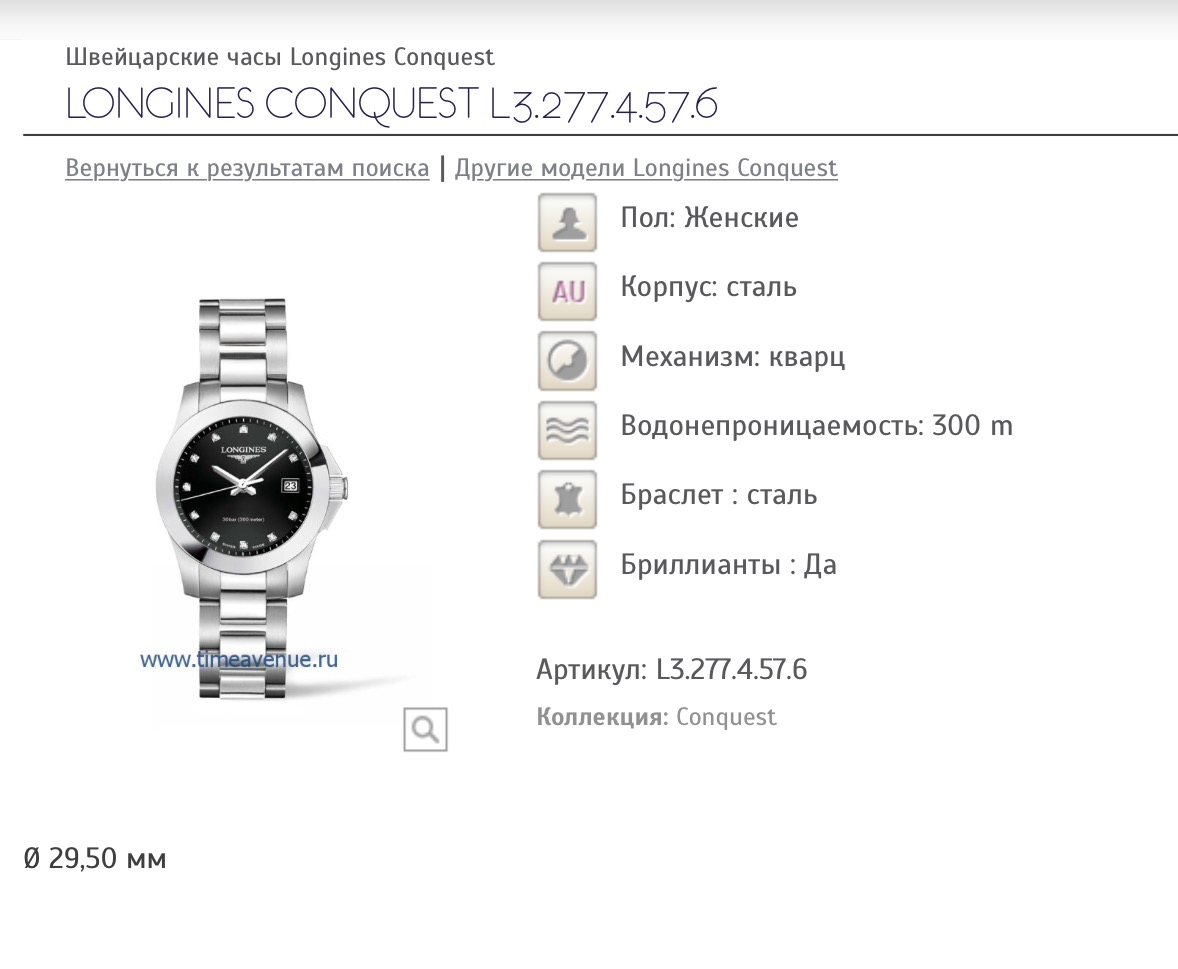Open Другие модели Longines Conquest link

(x=646, y=168)
